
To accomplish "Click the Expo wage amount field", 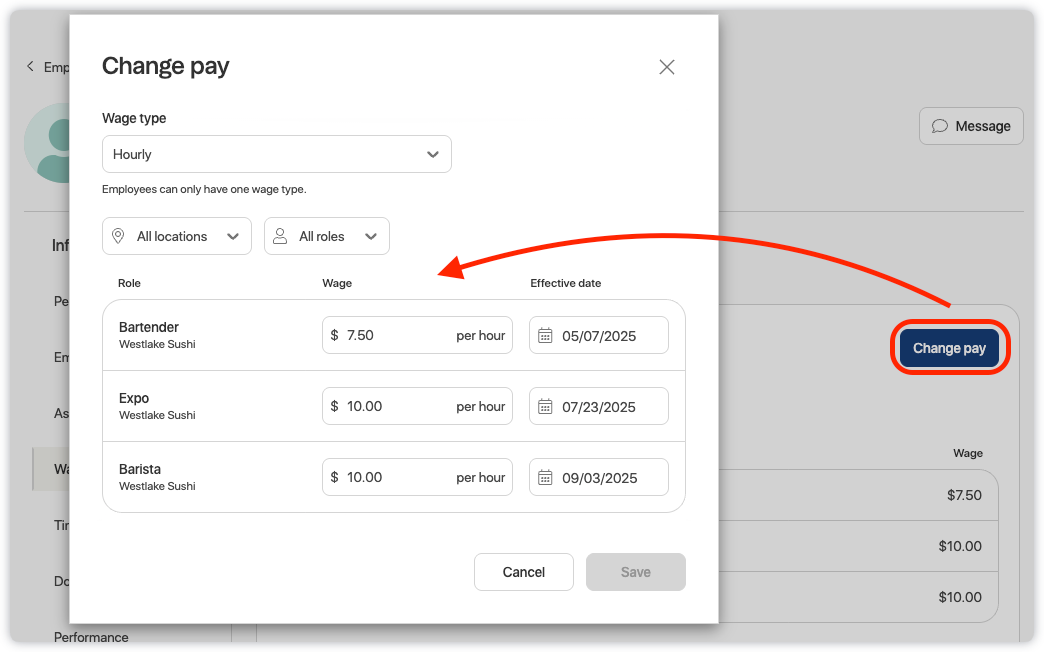I will click(x=395, y=407).
